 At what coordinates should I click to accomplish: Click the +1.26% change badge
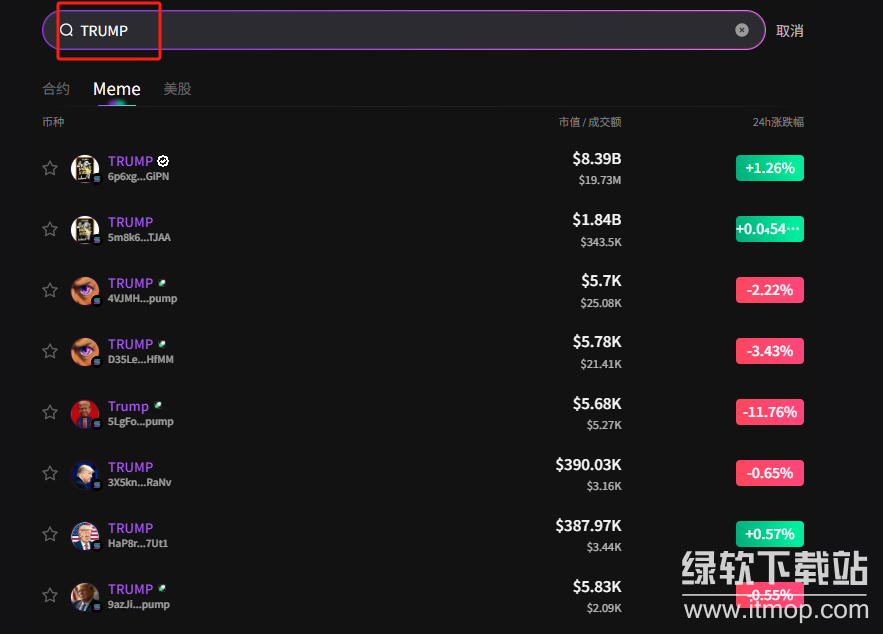click(769, 168)
